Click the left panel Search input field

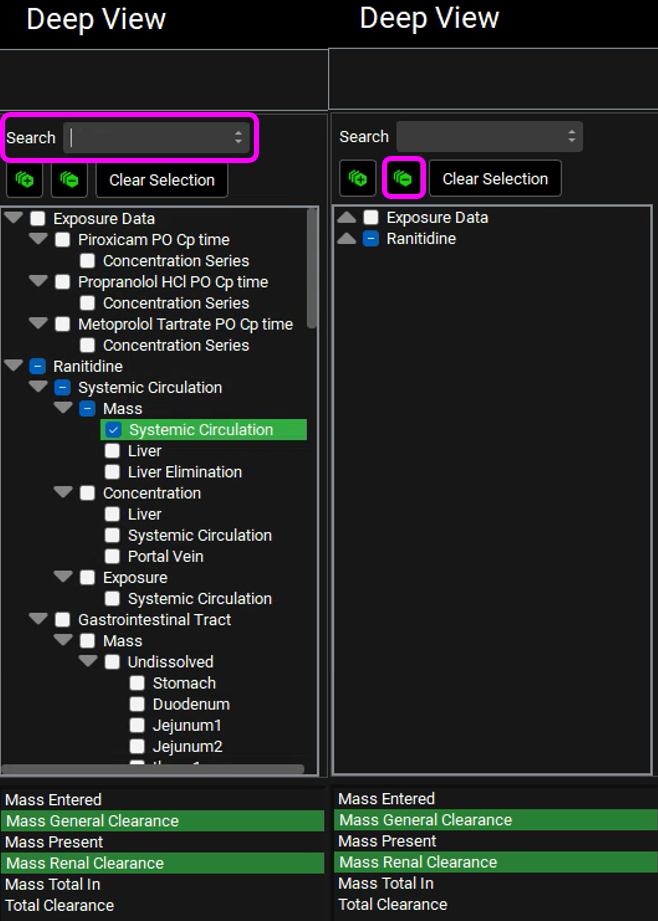148,138
